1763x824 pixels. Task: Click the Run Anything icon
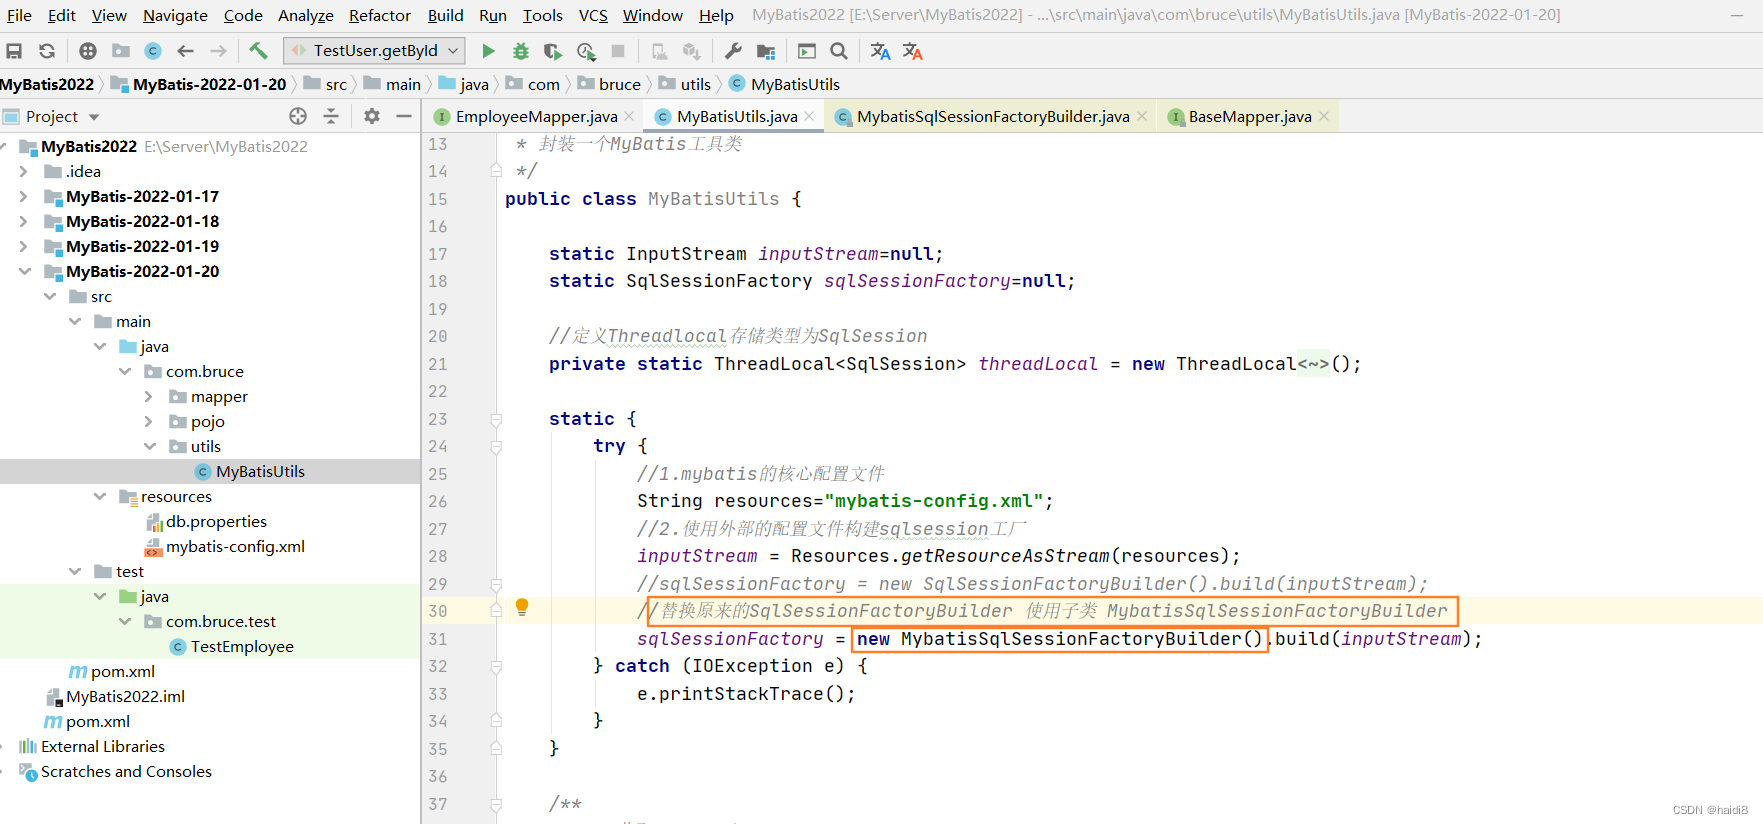coord(807,51)
